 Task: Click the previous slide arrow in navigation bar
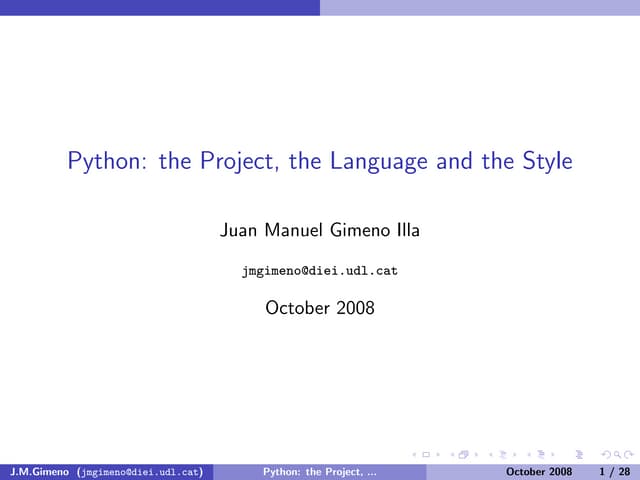point(415,456)
